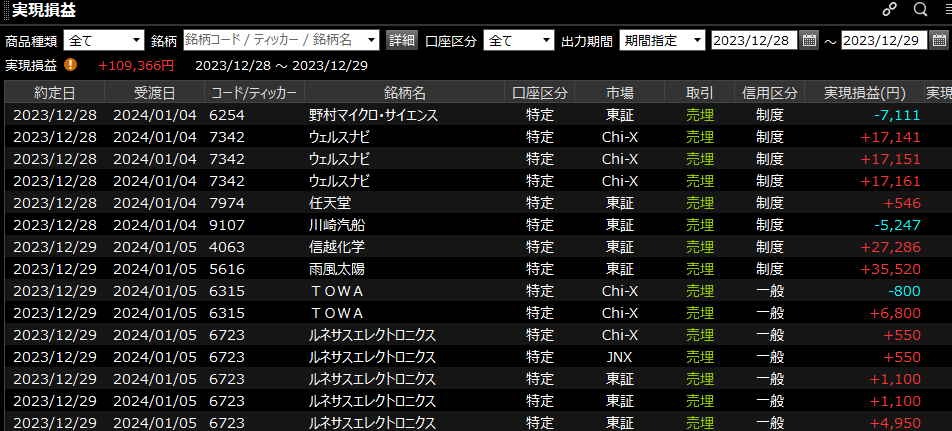Open the 銘柄 code/ticker combo box

pyautogui.click(x=281, y=41)
